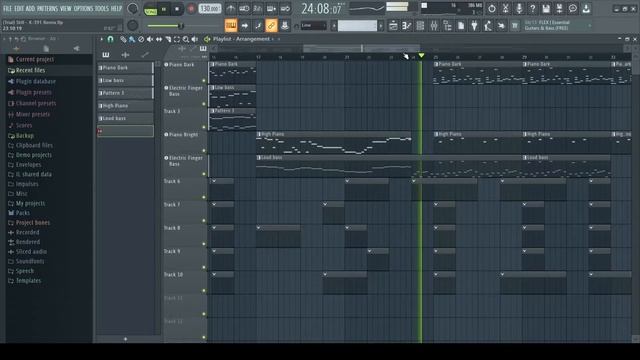The image size is (640, 360).
Task: Toggle loop recording icon
Action: pyautogui.click(x=285, y=9)
